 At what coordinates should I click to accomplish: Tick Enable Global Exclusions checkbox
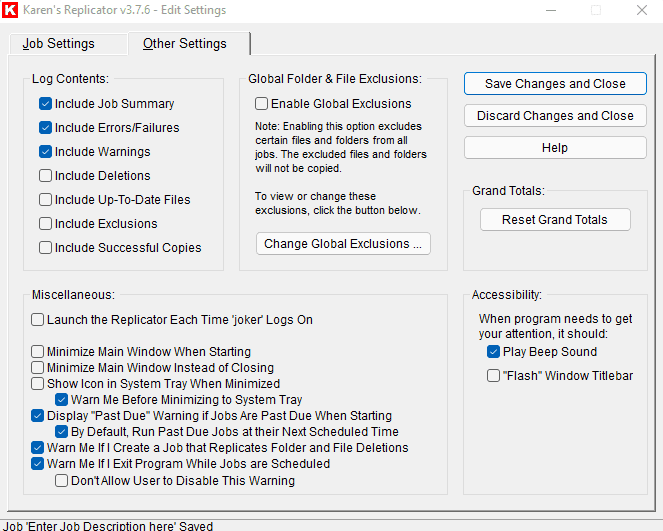coord(261,104)
